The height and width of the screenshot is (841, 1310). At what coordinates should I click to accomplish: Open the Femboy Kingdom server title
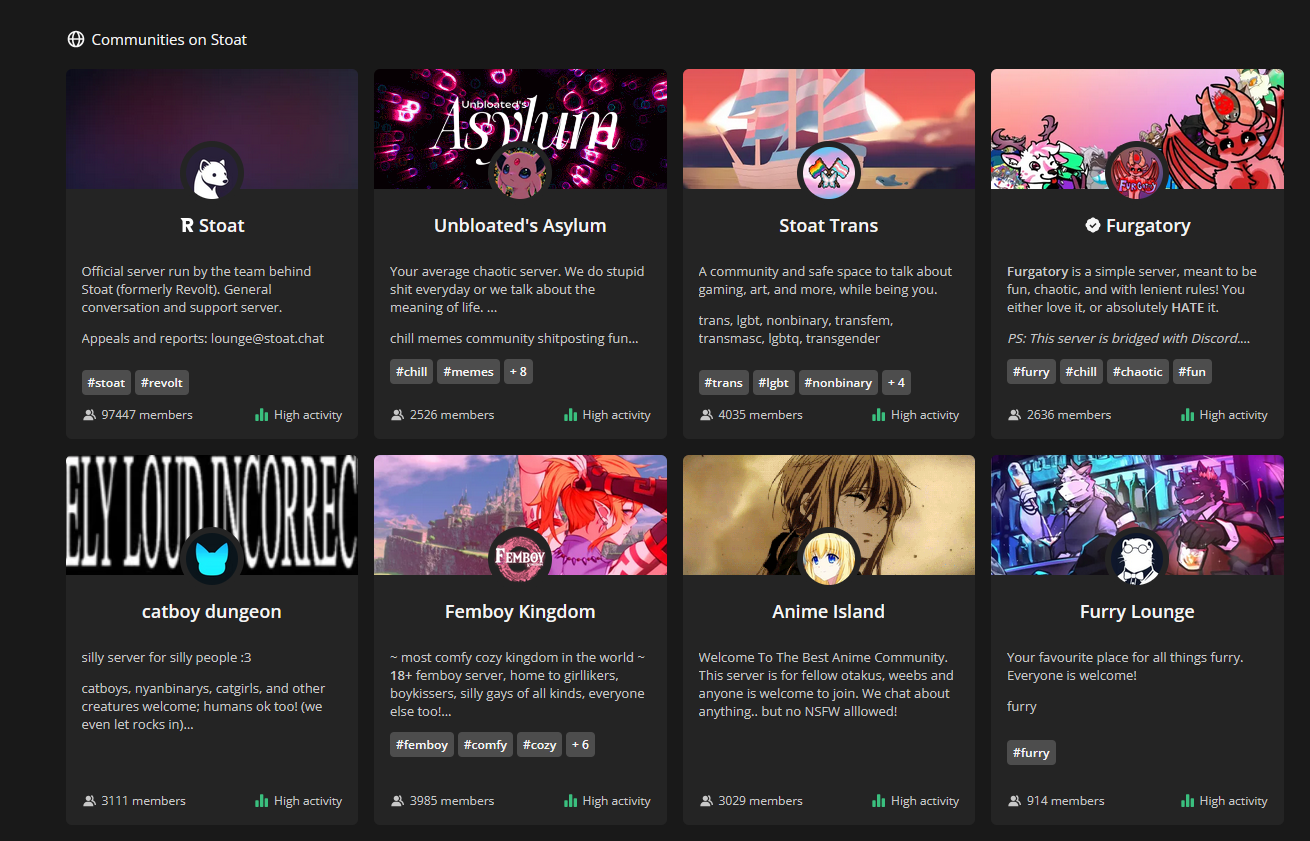coord(520,612)
